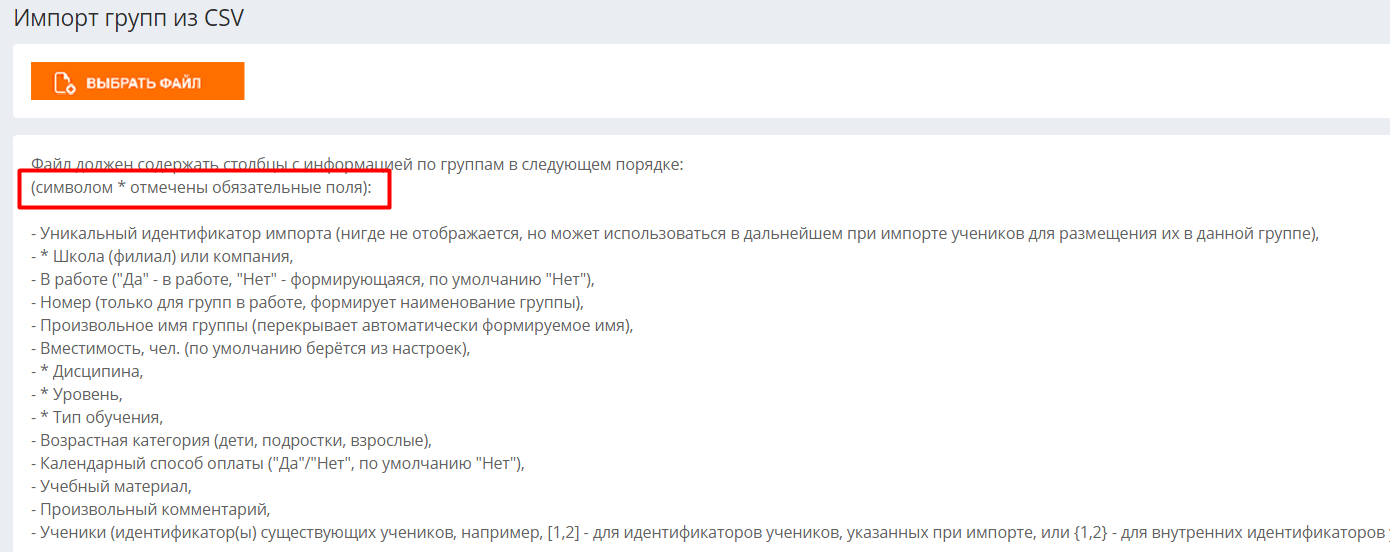Click the line Учебный материал
1390x552 pixels.
coord(111,486)
